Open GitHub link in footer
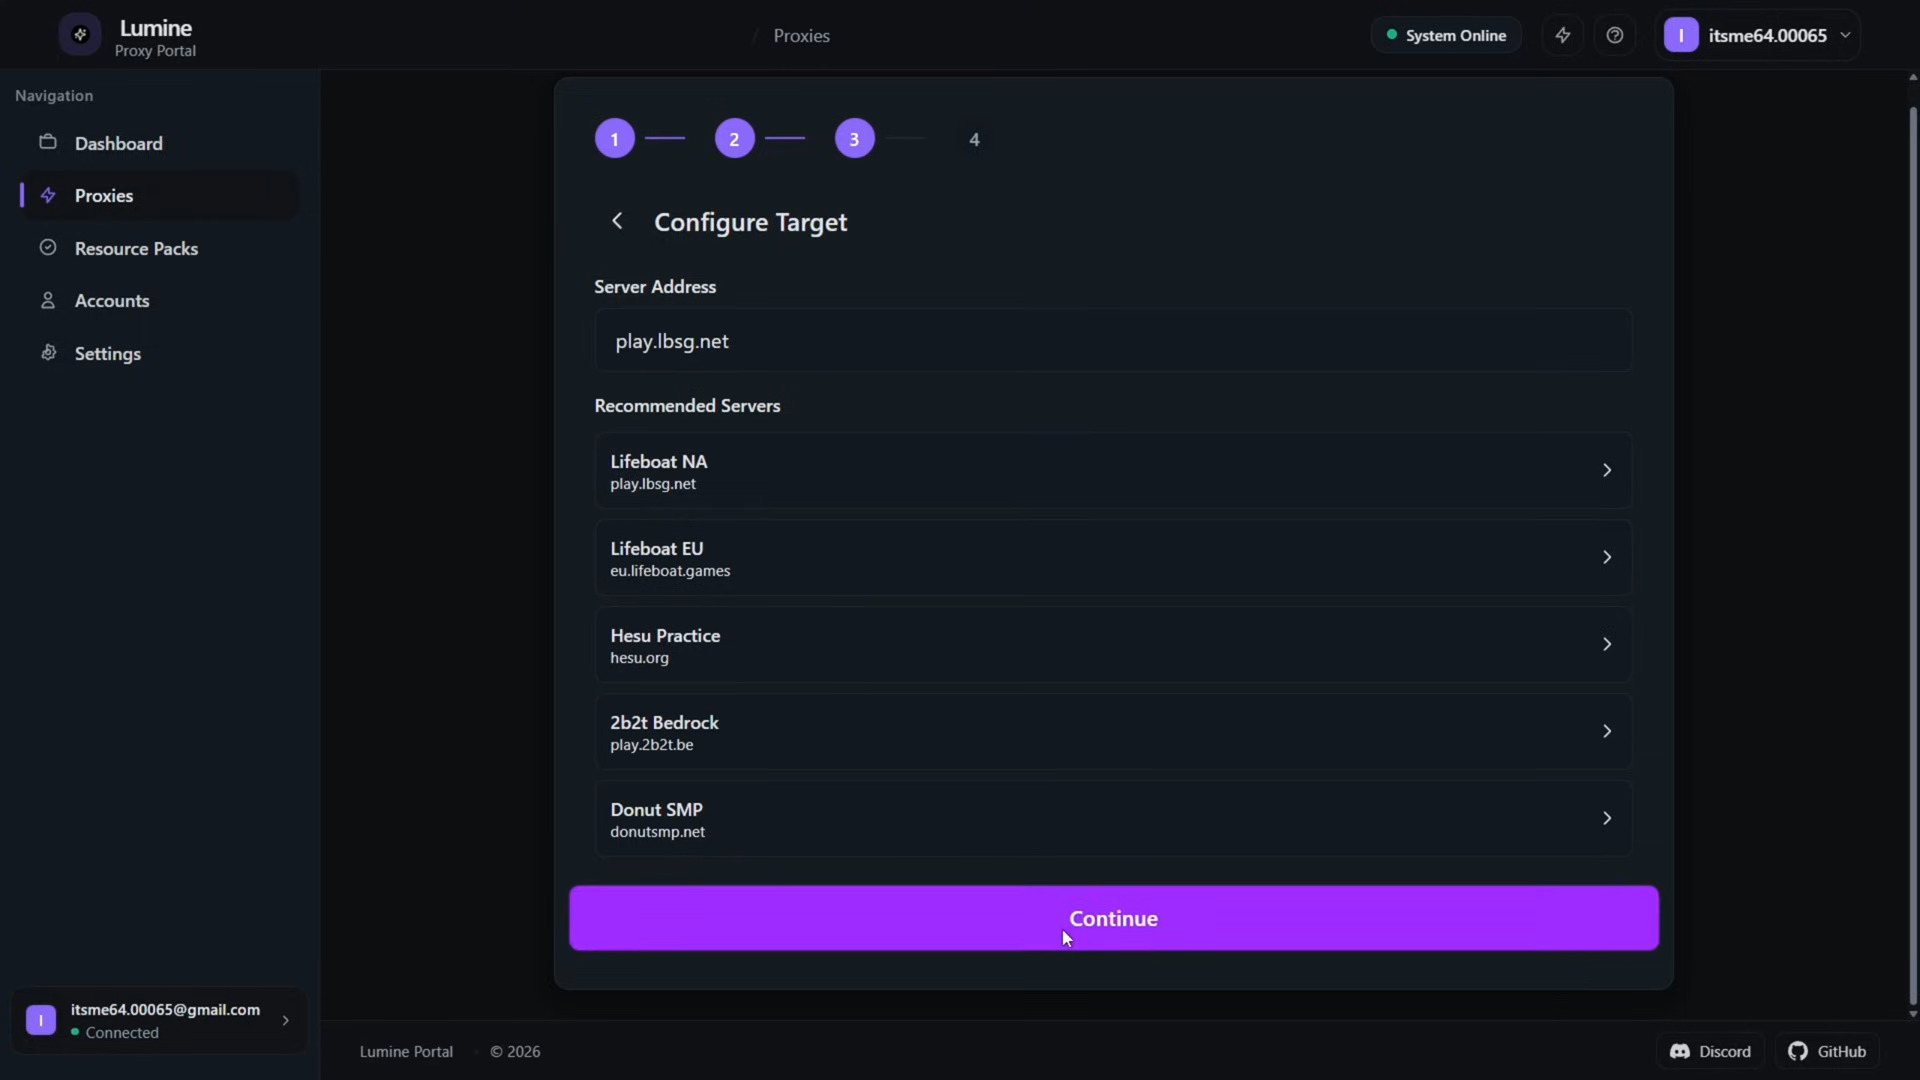This screenshot has height=1080, width=1920. tap(1828, 1051)
